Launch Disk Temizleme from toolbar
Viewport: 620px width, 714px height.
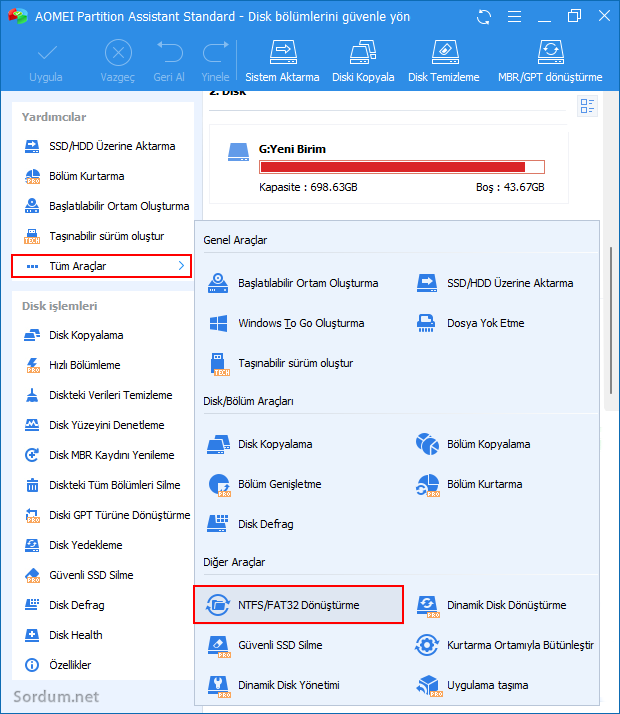click(444, 61)
